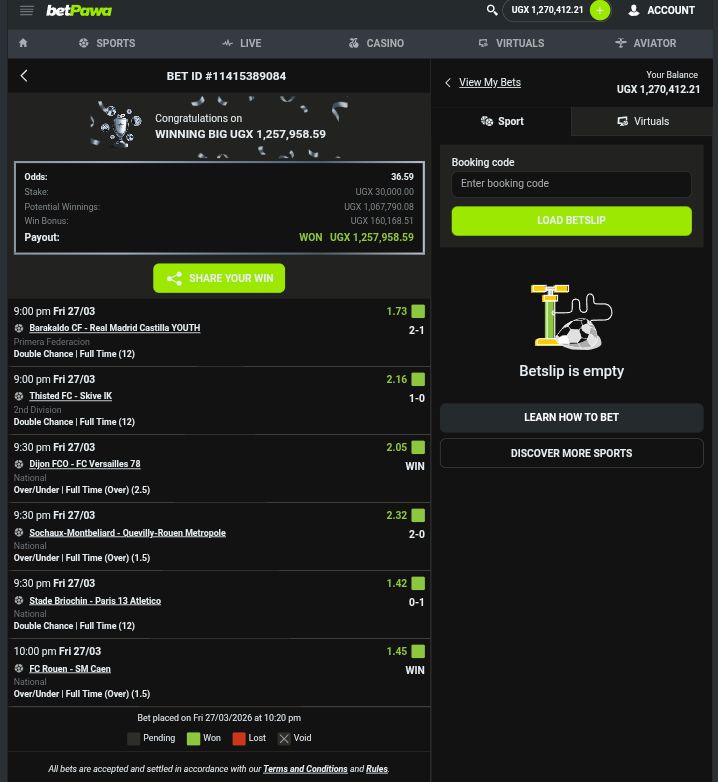Click the Pending legend swatch
This screenshot has width=718, height=782.
click(134, 739)
